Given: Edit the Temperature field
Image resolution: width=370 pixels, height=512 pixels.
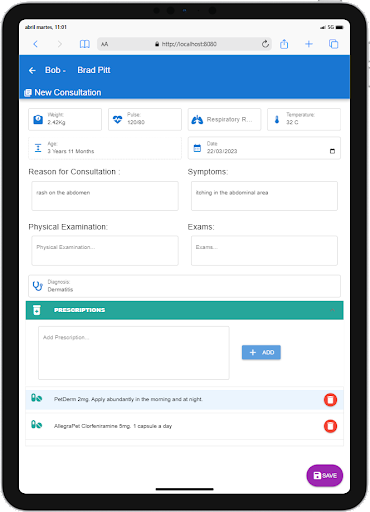Looking at the screenshot, I should 304,119.
